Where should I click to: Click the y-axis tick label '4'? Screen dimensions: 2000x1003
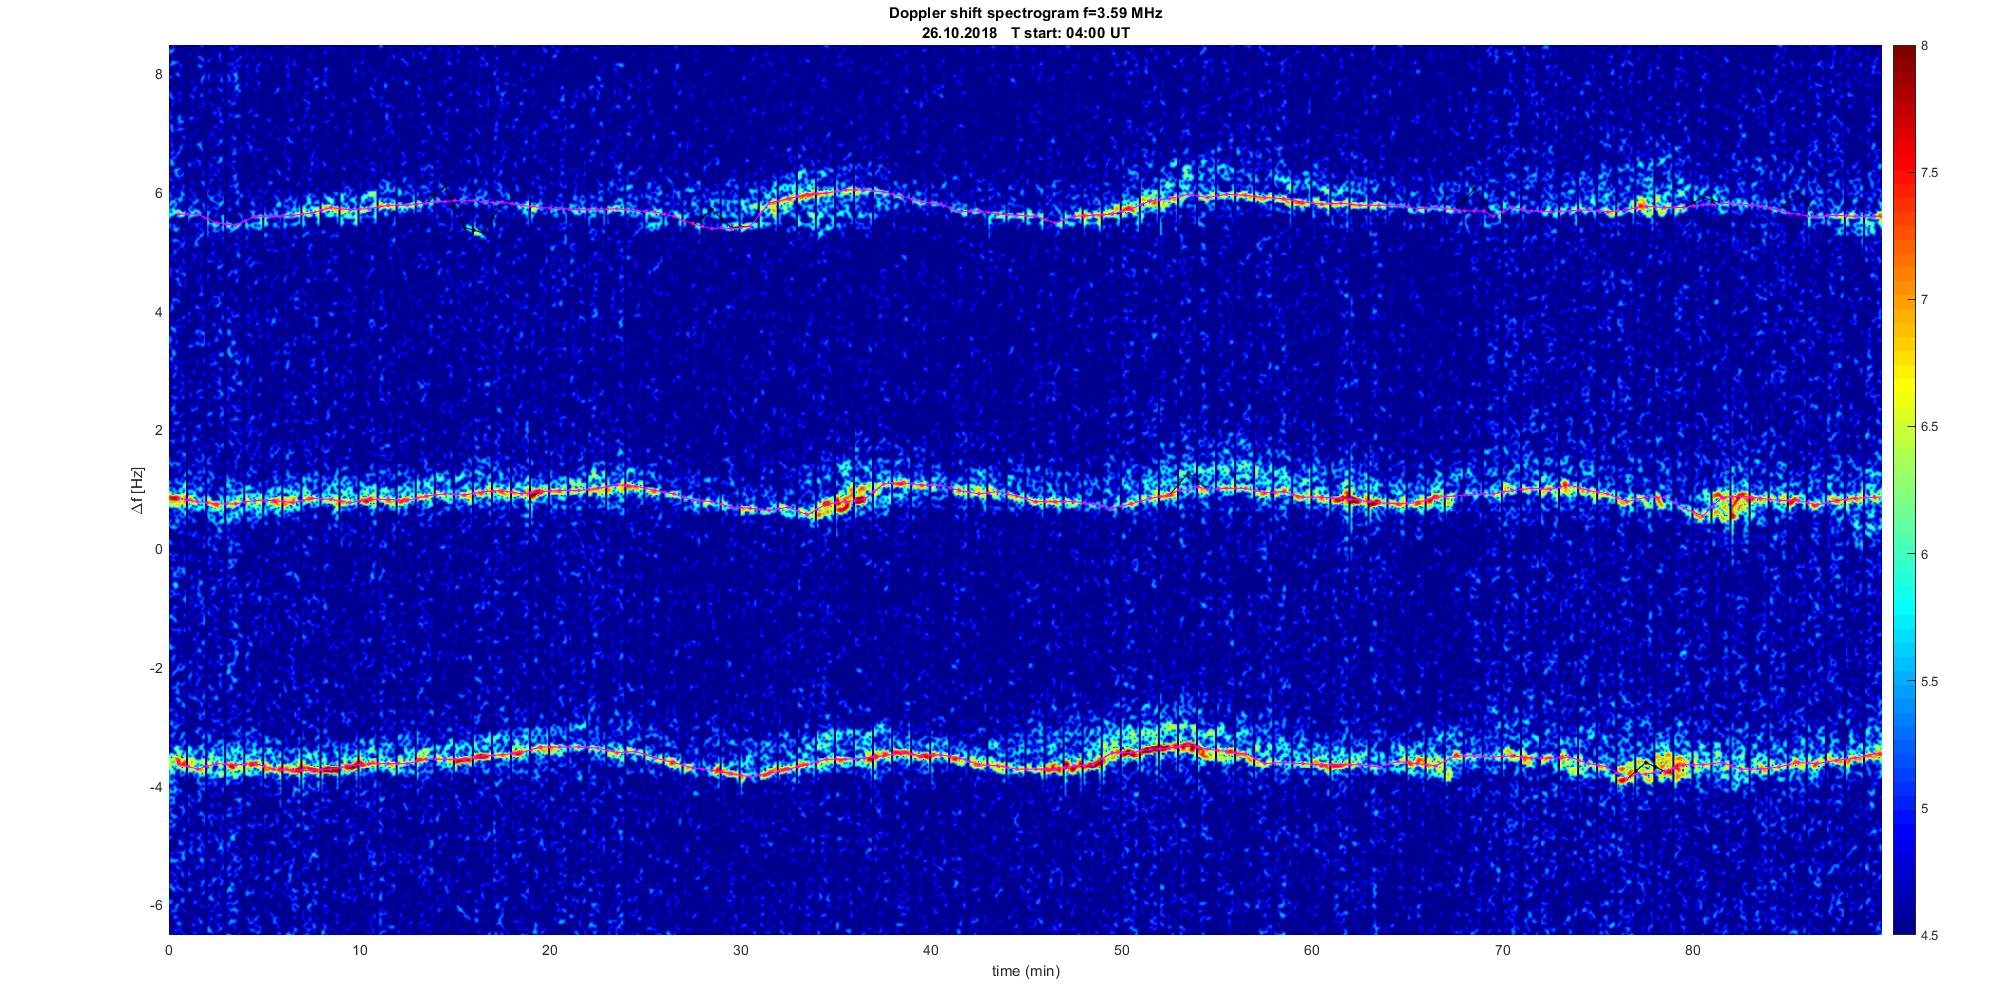158,312
